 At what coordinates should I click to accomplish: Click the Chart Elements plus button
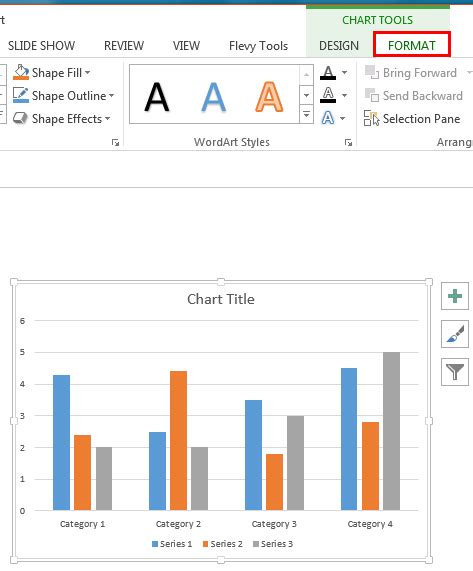[455, 296]
